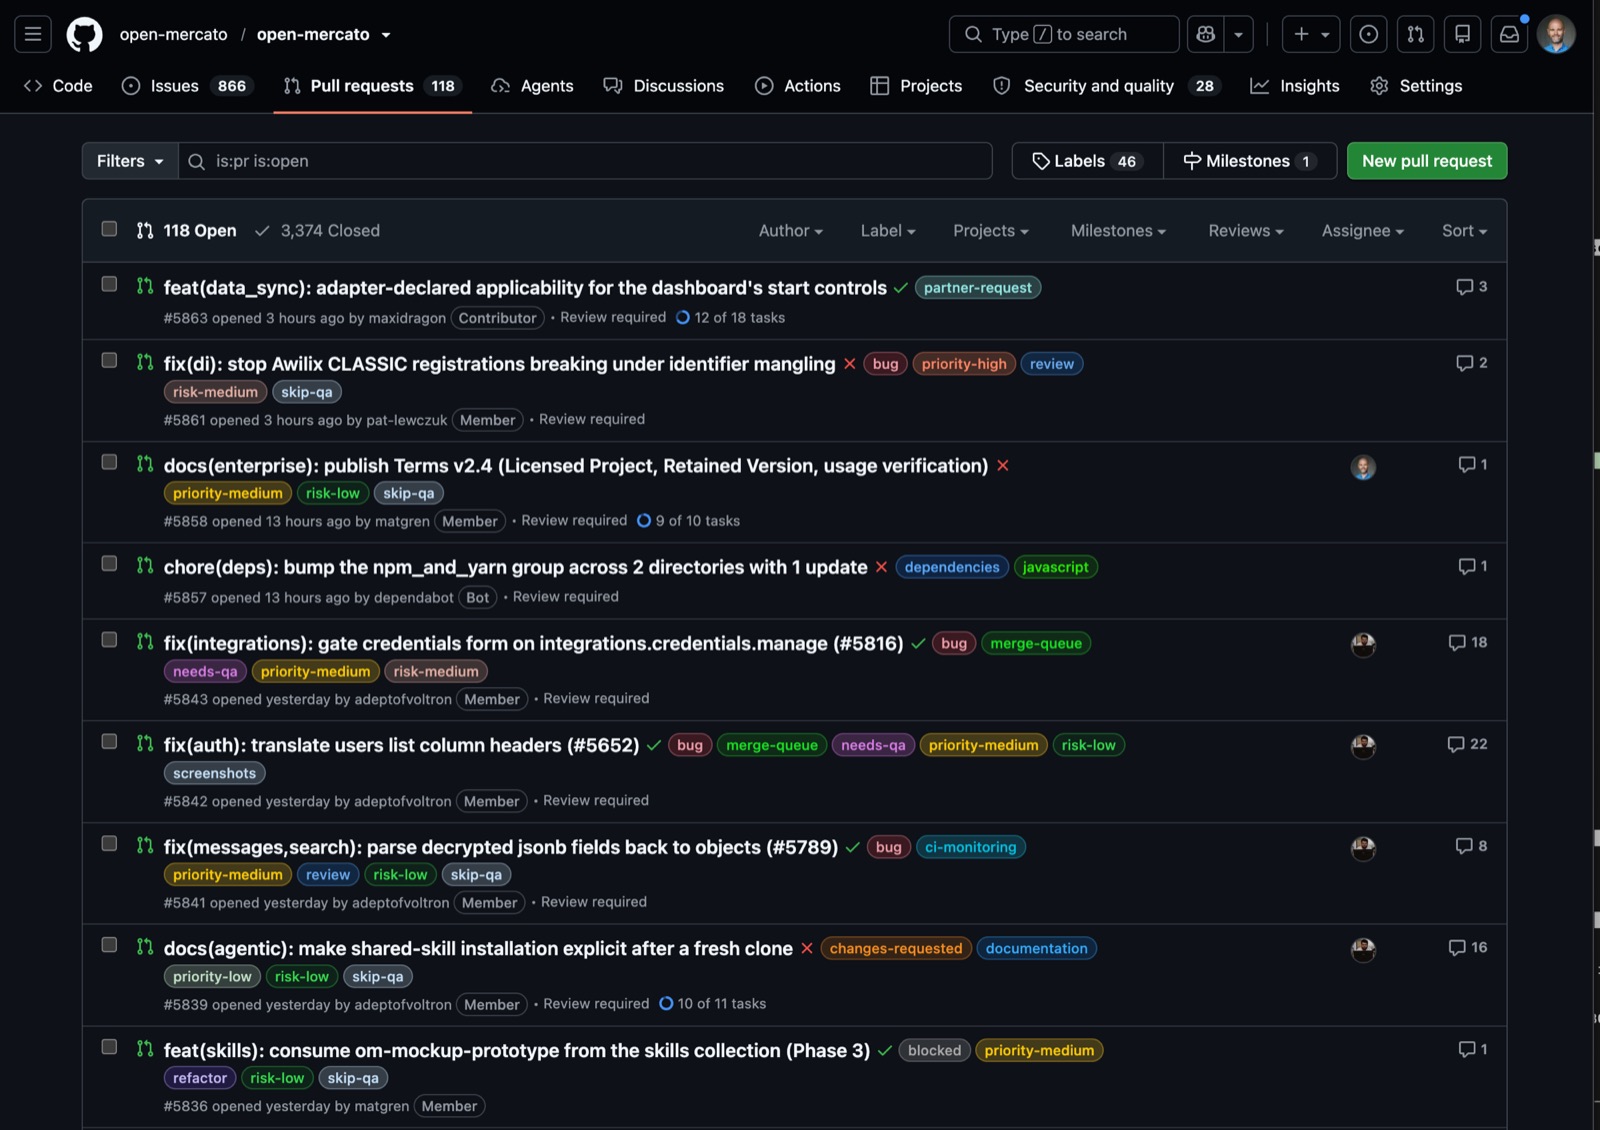Open the Filters dropdown
This screenshot has height=1130, width=1600.
click(x=130, y=161)
